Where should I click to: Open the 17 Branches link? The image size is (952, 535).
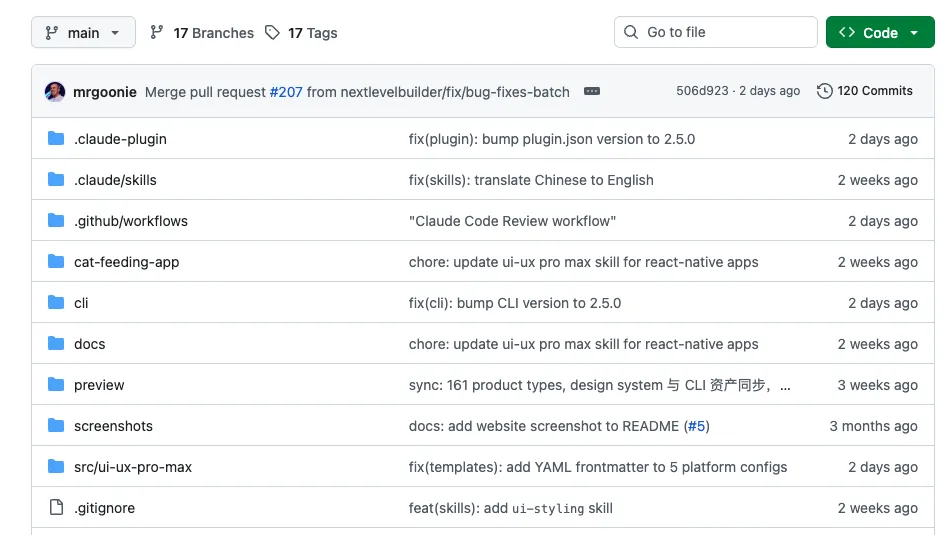pyautogui.click(x=213, y=33)
